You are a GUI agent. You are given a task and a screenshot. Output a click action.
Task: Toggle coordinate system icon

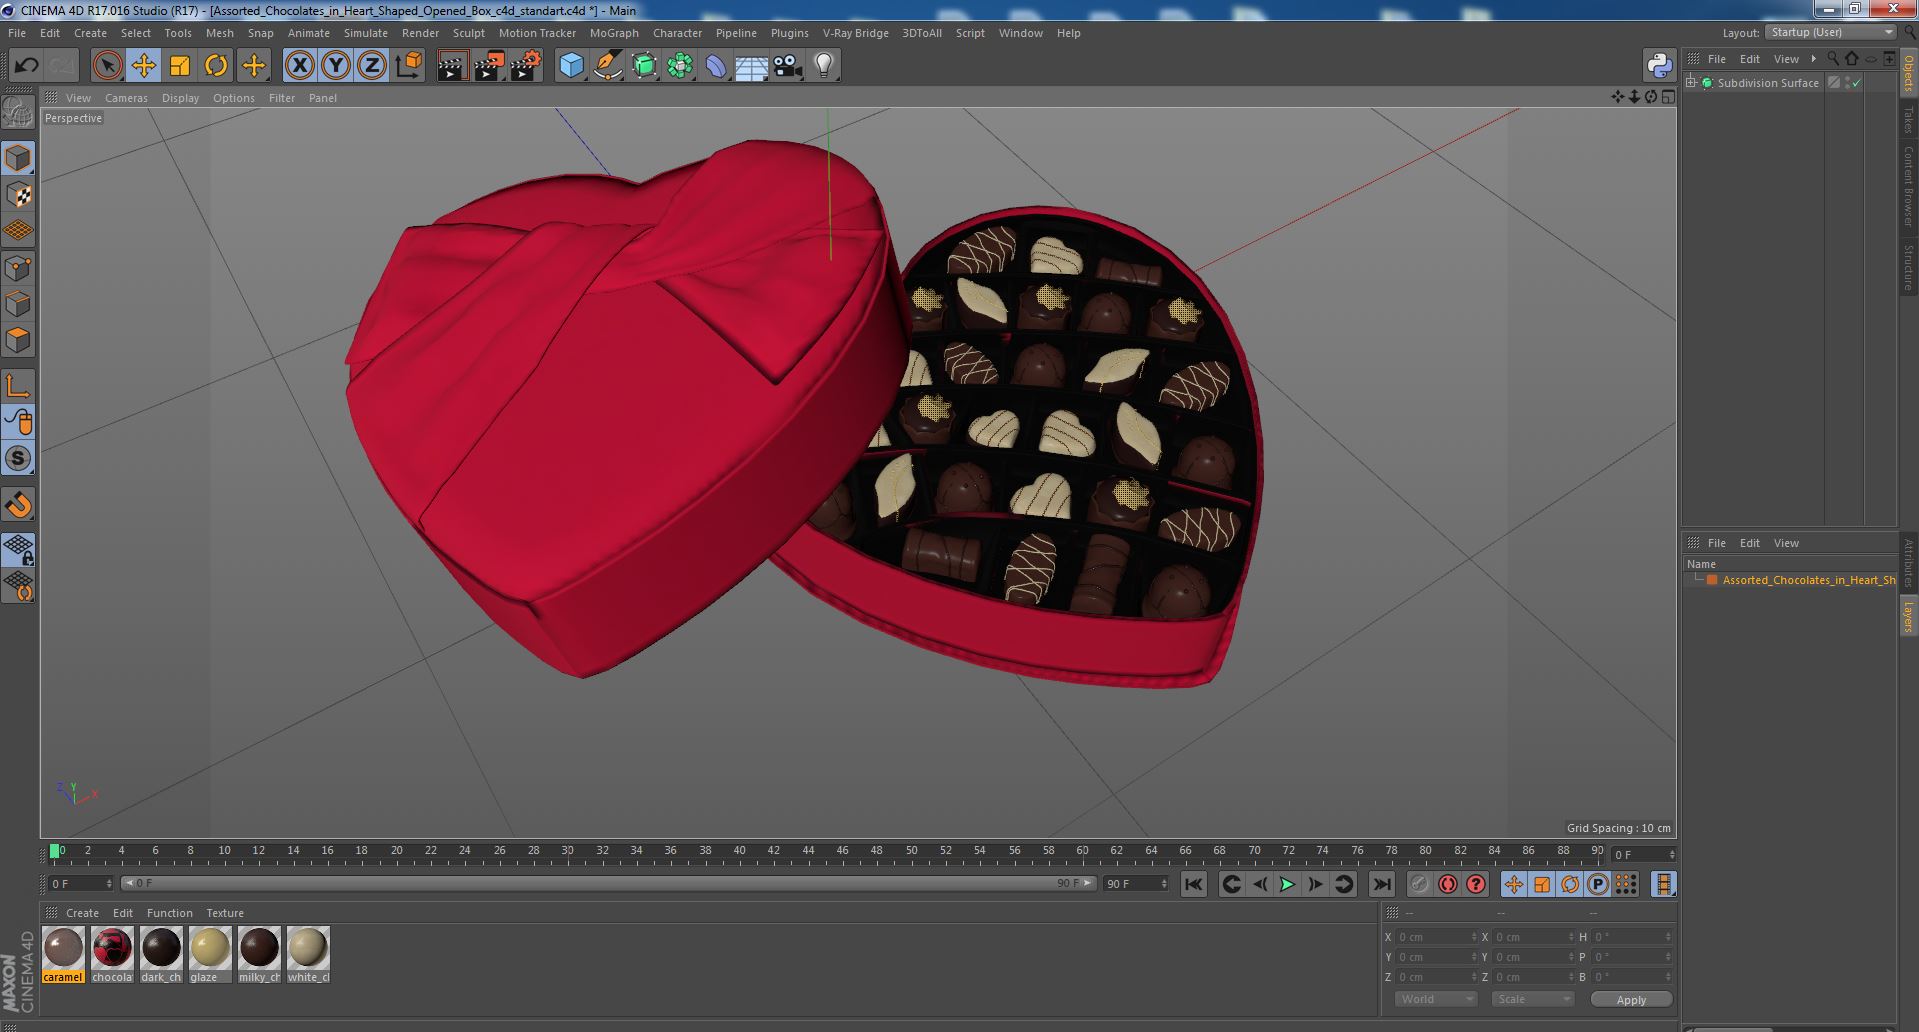click(409, 66)
